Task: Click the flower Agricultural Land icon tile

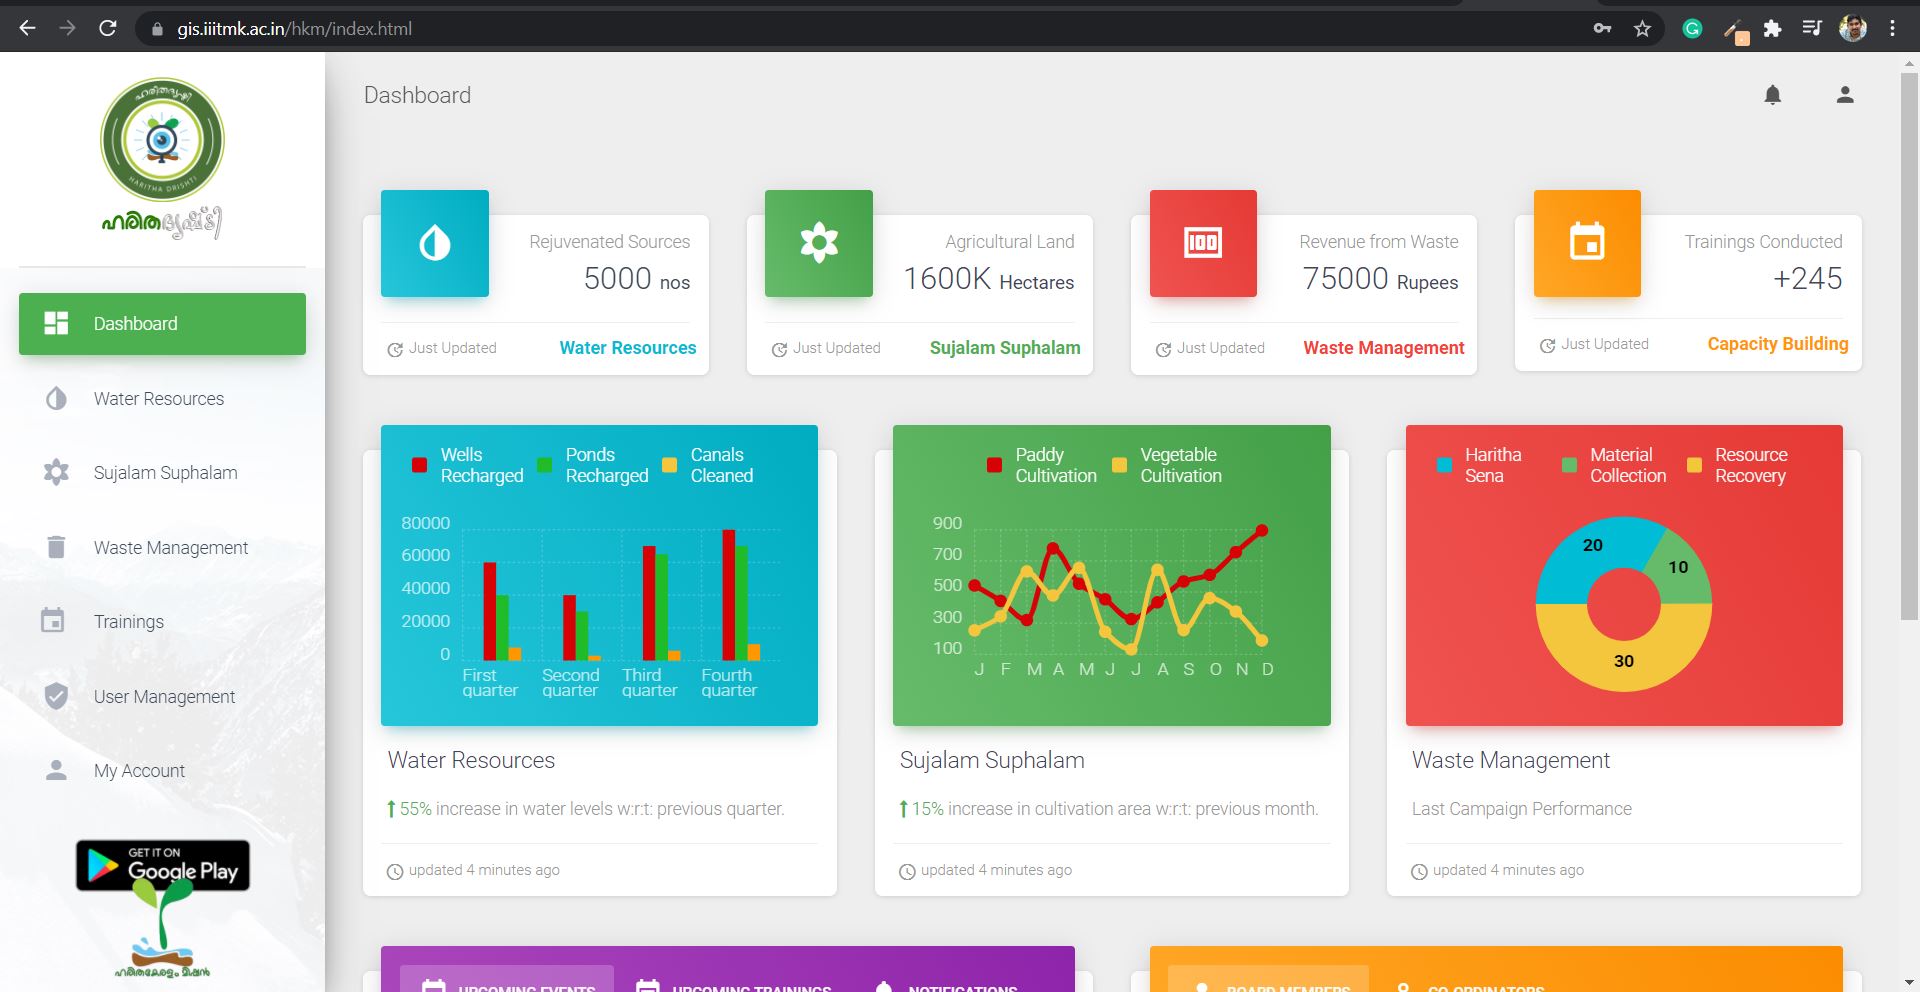Action: (819, 243)
